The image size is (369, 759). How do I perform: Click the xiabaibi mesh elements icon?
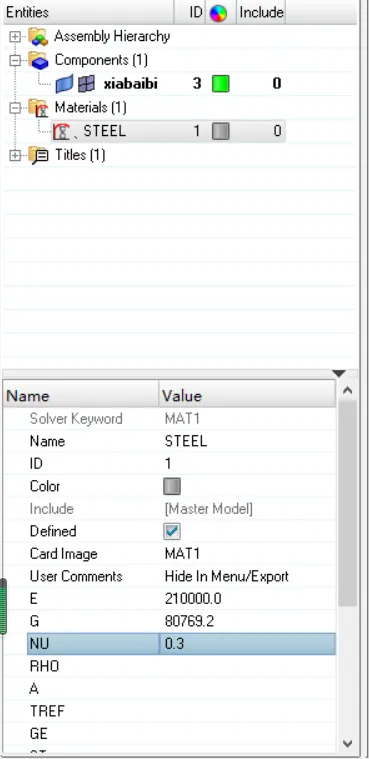click(x=86, y=84)
